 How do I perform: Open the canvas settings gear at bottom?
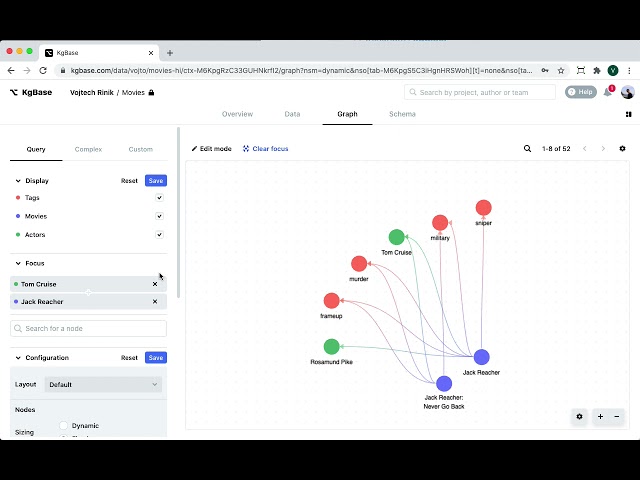coord(579,417)
